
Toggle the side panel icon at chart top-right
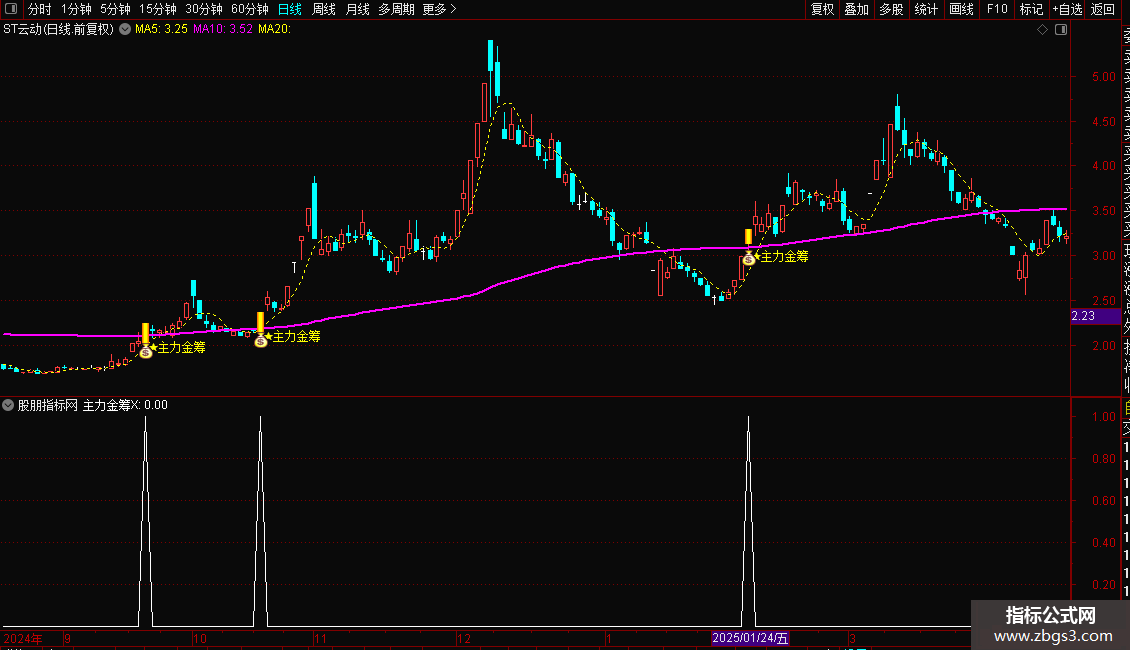[1061, 29]
